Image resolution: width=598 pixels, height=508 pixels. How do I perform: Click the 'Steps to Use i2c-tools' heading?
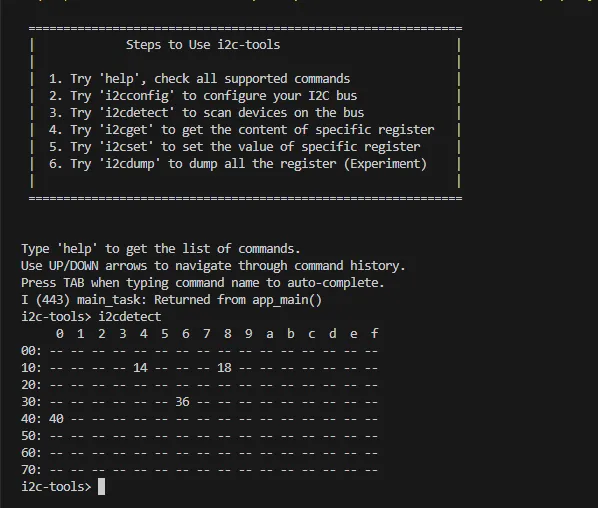point(203,45)
